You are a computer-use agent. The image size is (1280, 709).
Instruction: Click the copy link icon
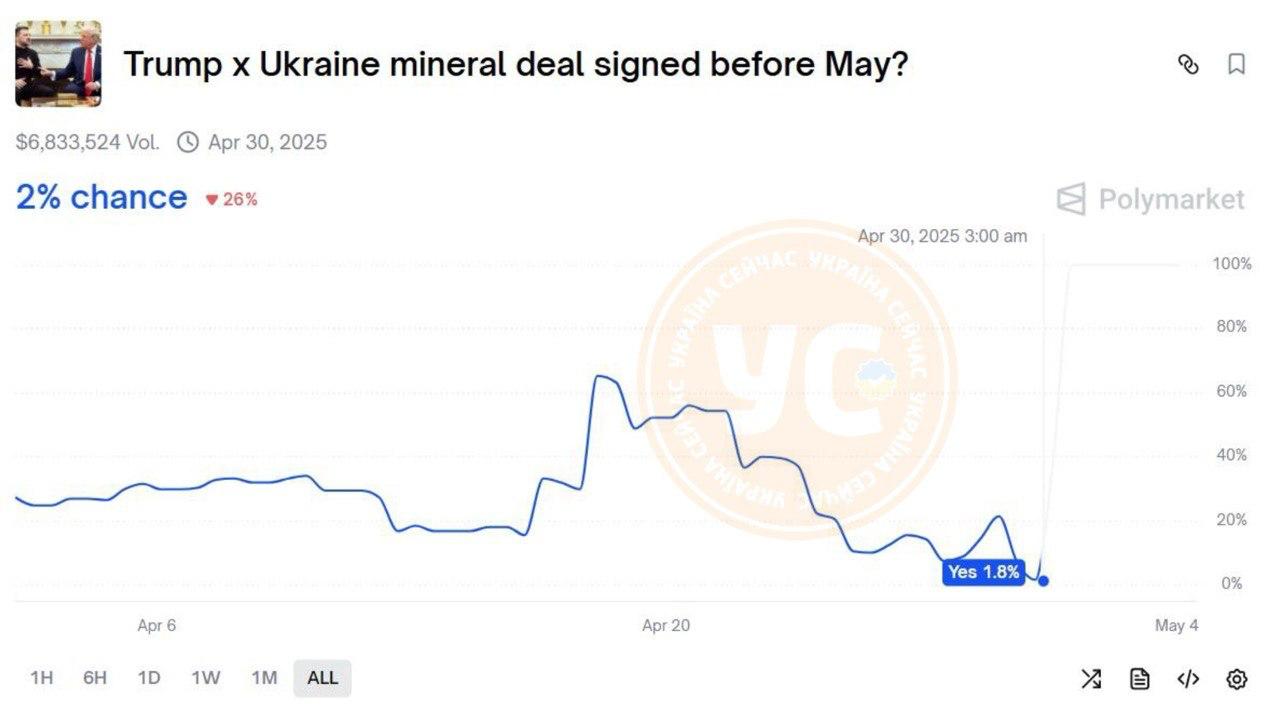tap(1188, 65)
